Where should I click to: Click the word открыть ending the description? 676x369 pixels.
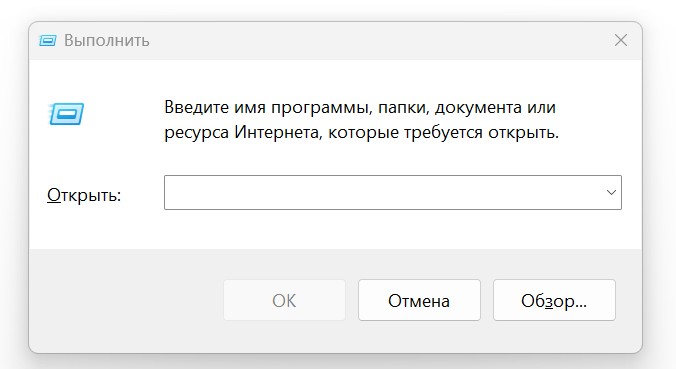[x=521, y=132]
